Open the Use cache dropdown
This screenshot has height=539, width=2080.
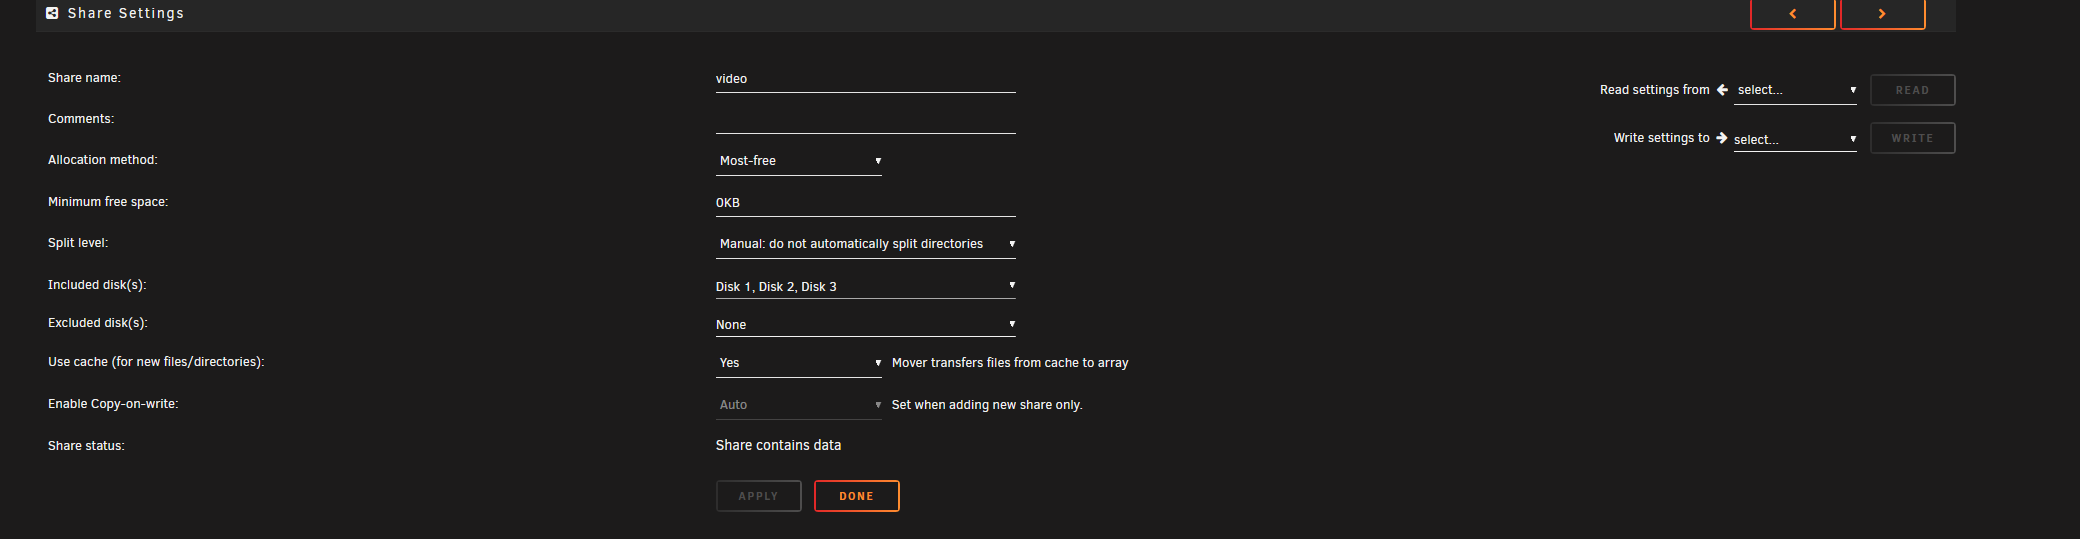[x=799, y=363]
